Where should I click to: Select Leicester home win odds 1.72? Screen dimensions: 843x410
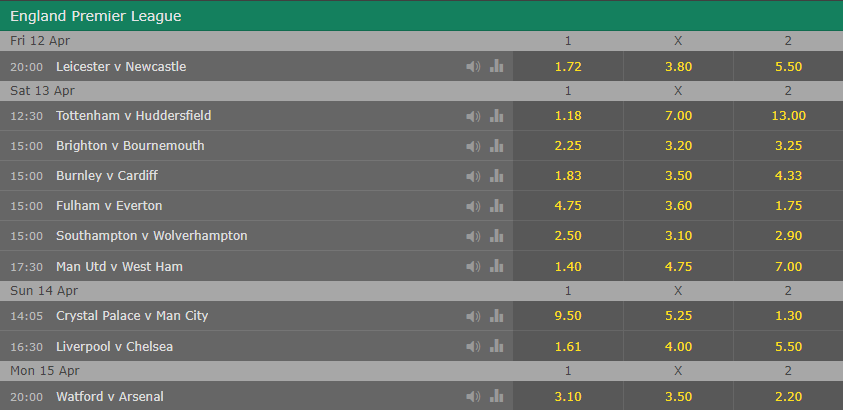click(568, 66)
